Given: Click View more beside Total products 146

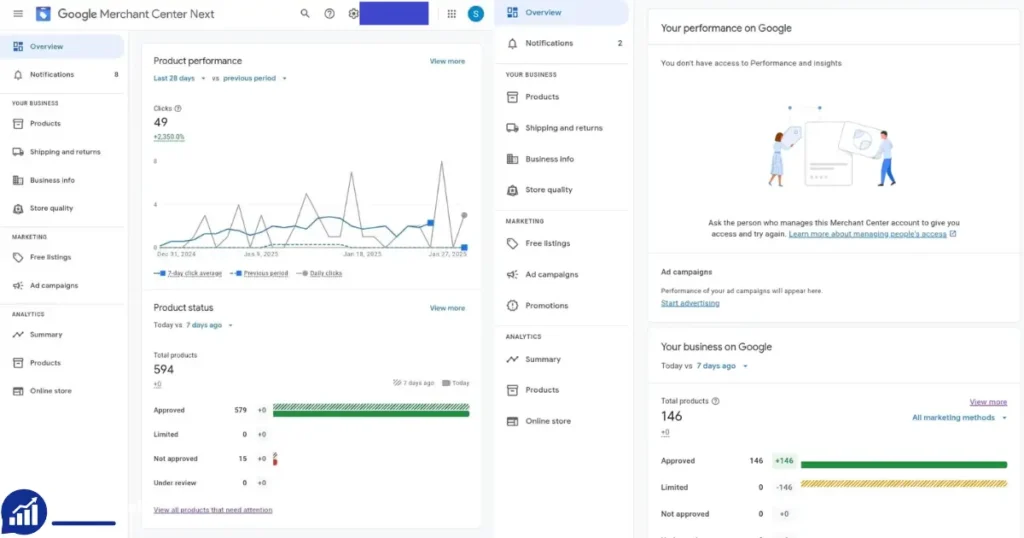Looking at the screenshot, I should coord(988,402).
